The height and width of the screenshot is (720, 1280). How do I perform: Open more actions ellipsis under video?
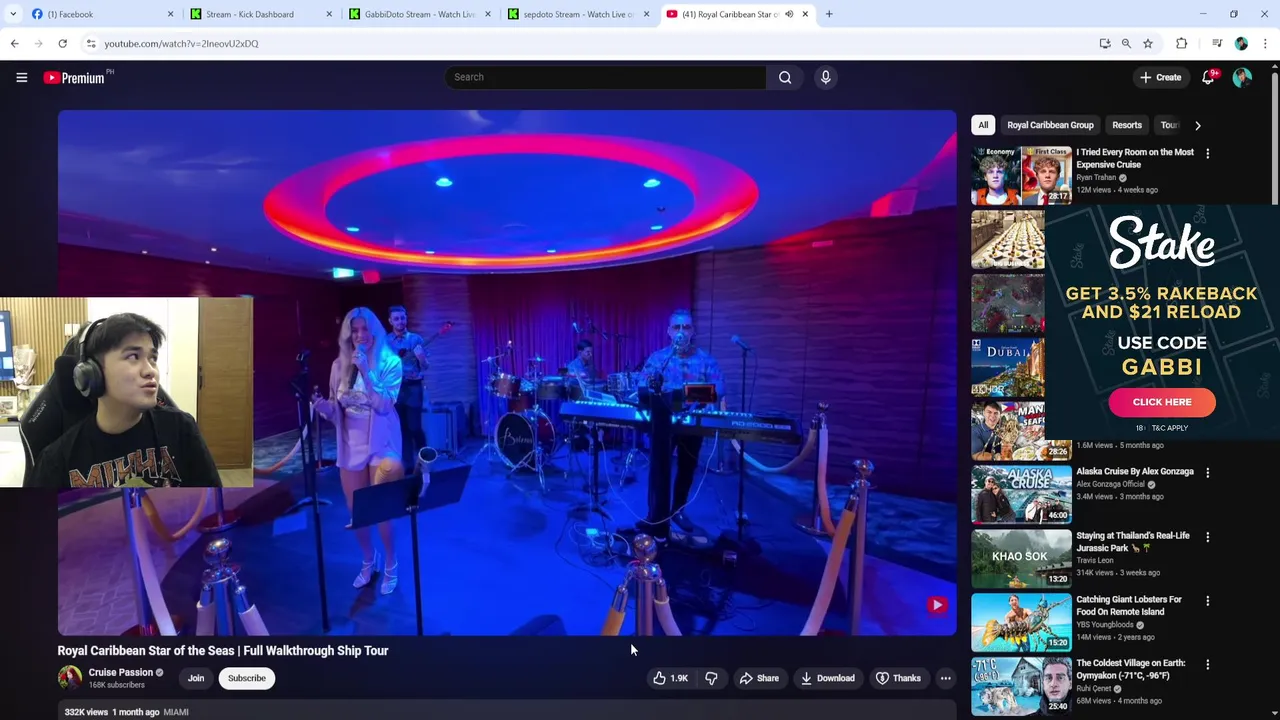[x=945, y=678]
